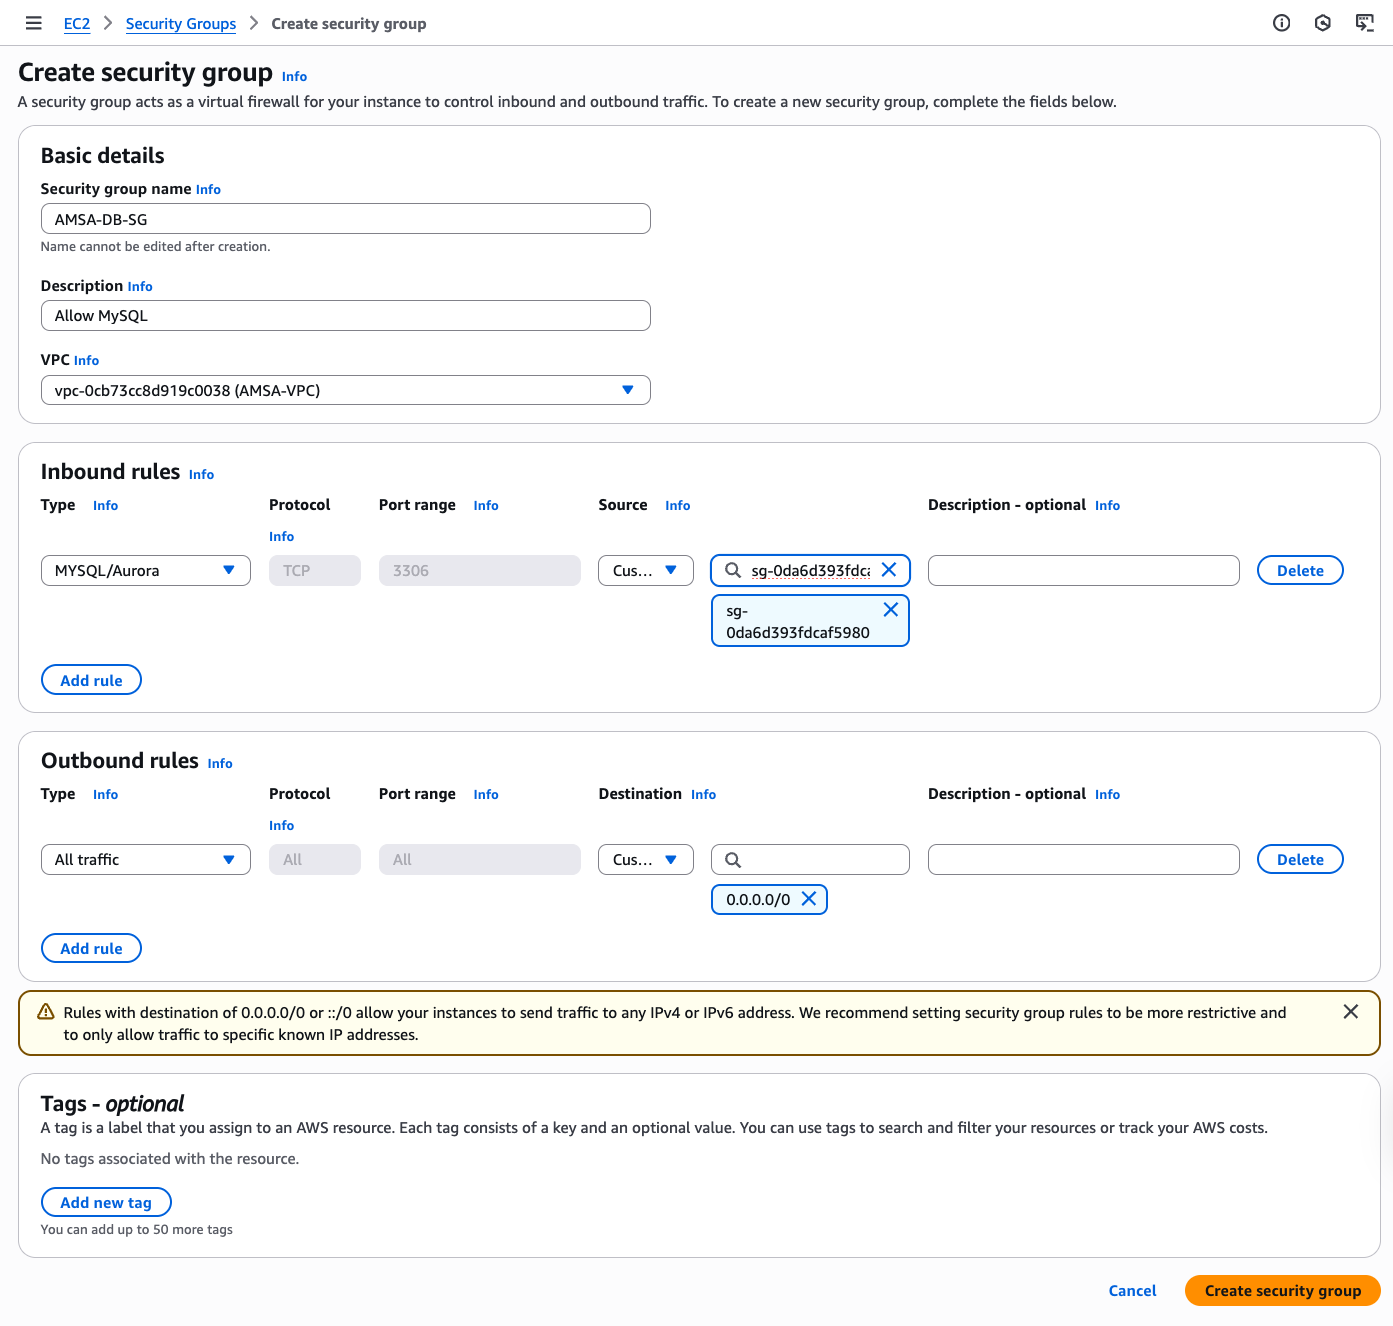Remove the sg-0da6d393fdcaf5980 source chip
The height and width of the screenshot is (1326, 1393).
[890, 610]
